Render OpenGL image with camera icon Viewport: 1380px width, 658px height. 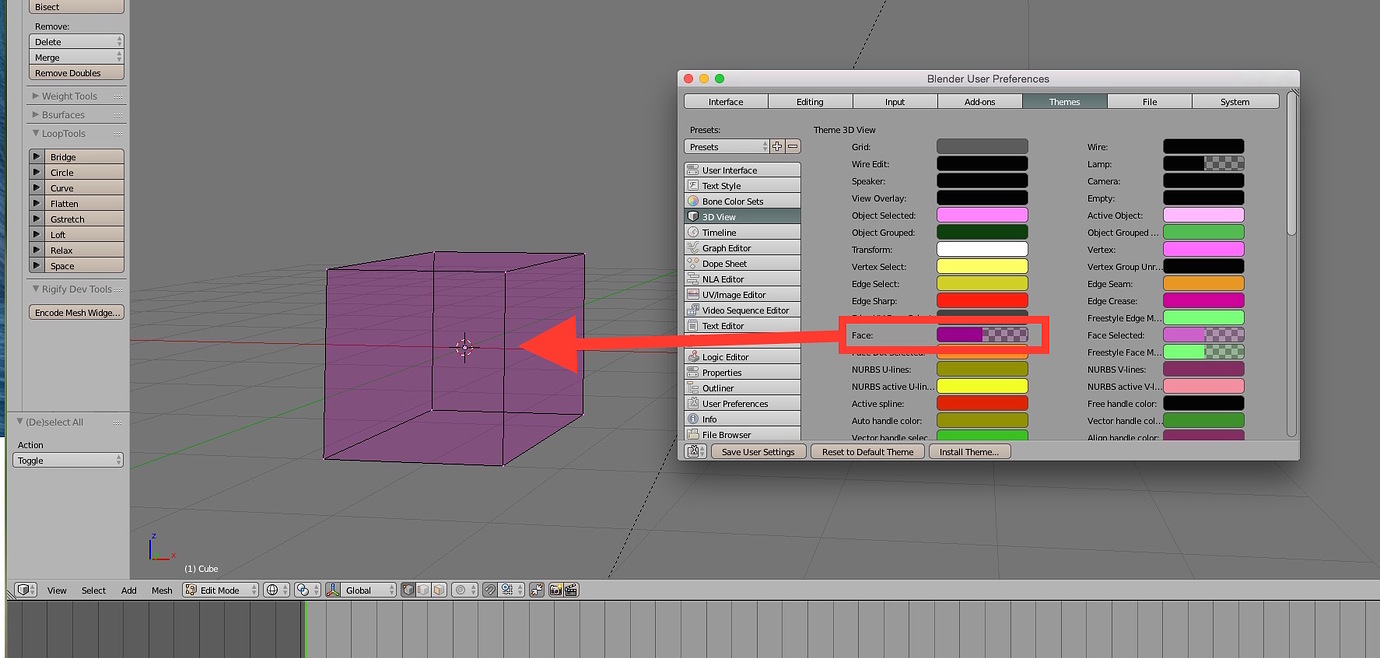pos(555,590)
